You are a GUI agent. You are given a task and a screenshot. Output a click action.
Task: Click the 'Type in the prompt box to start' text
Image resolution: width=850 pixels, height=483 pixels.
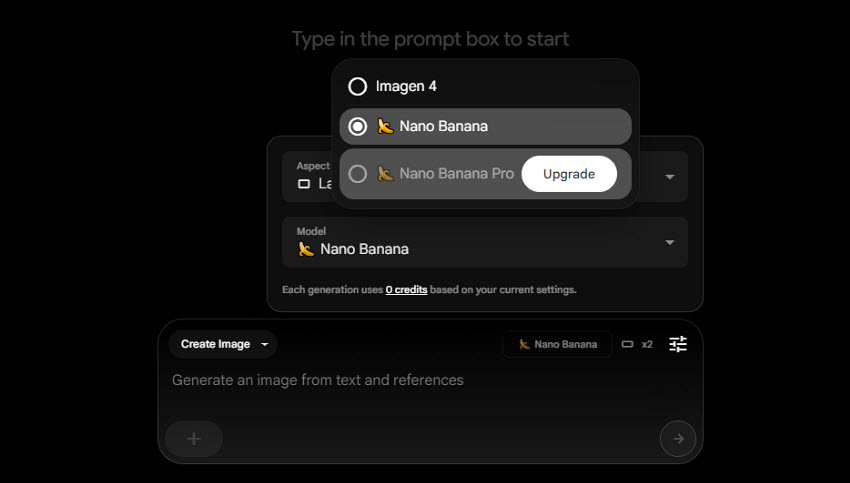(x=430, y=39)
